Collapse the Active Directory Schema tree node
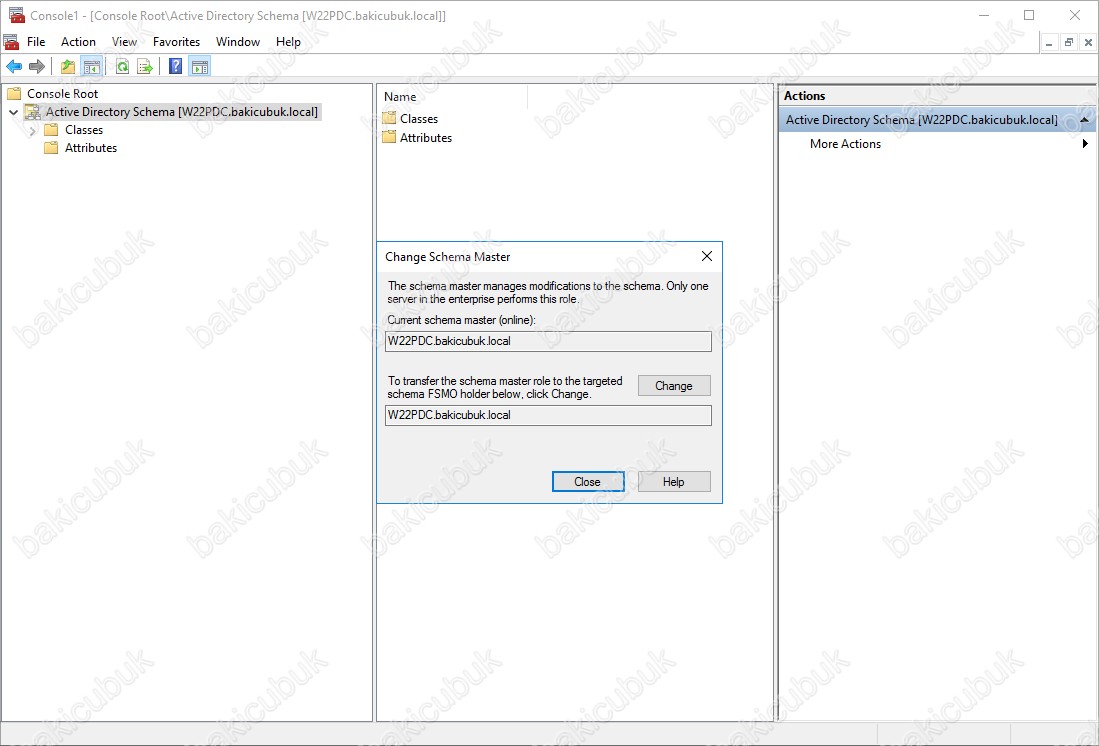The width and height of the screenshot is (1099, 746). pos(13,112)
